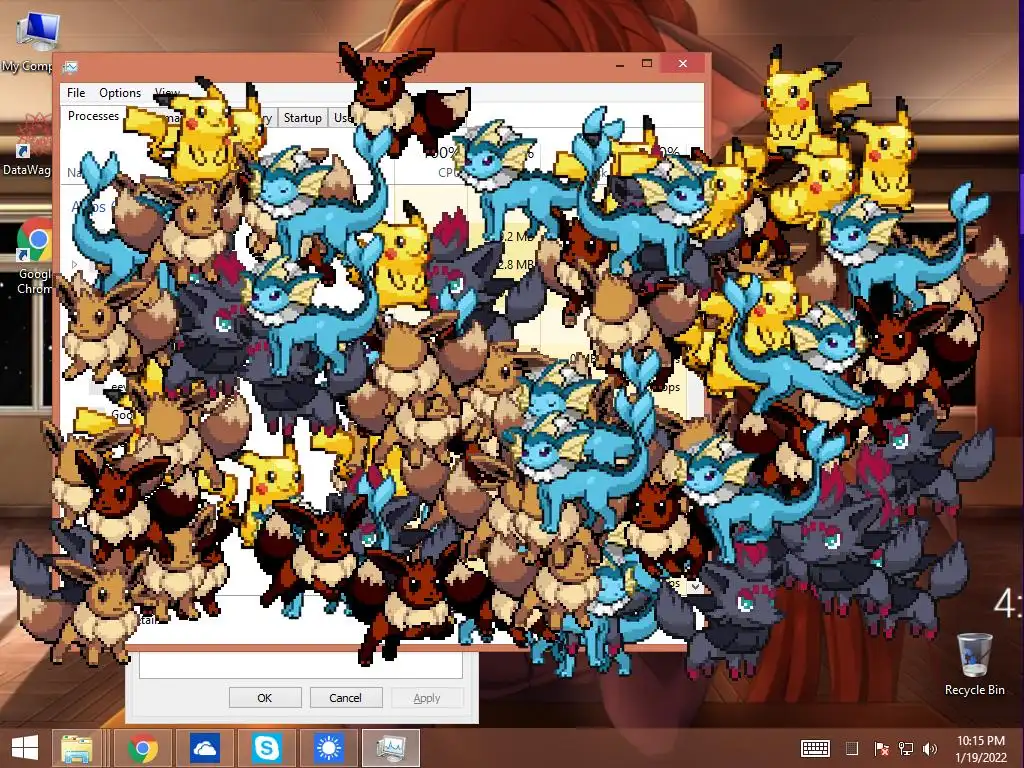Viewport: 1024px width, 768px height.
Task: Open the File menu in Task Manager
Action: tap(76, 93)
